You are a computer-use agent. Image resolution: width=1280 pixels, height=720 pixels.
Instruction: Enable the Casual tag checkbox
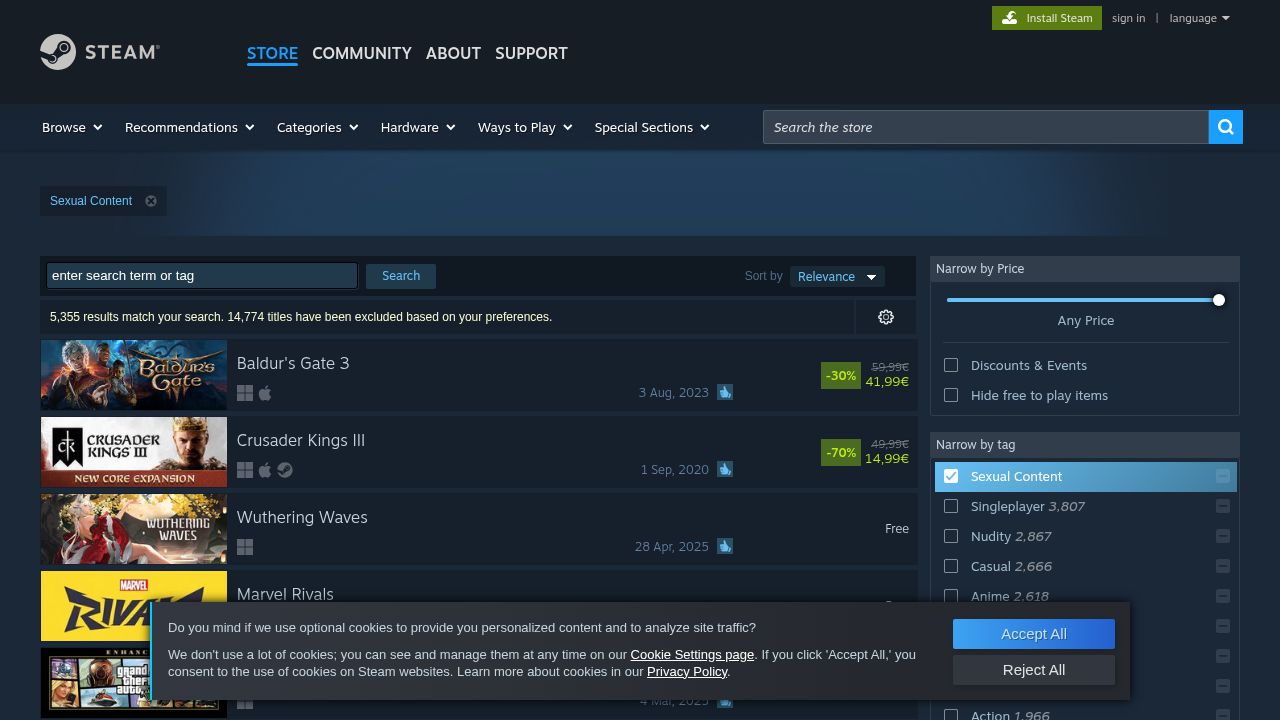(x=951, y=566)
